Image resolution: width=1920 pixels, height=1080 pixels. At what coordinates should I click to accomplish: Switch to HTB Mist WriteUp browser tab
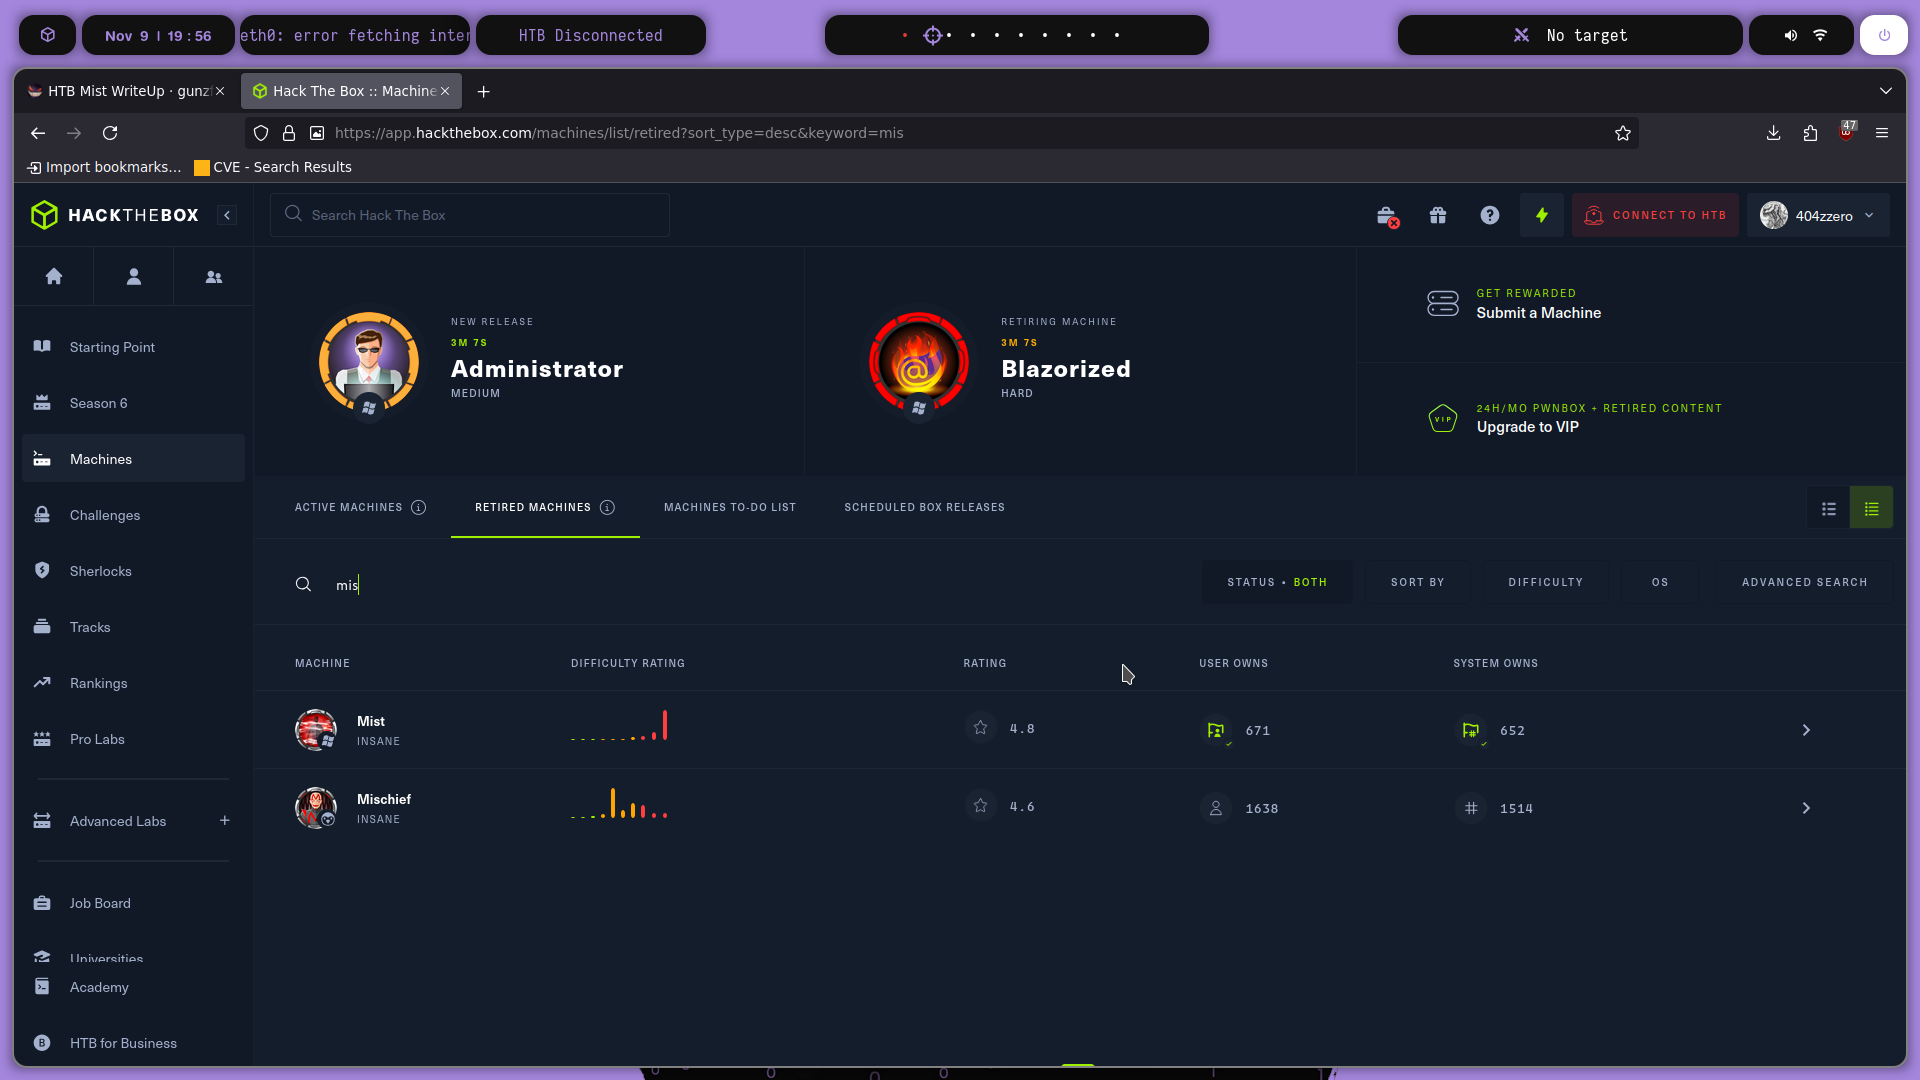(x=126, y=91)
